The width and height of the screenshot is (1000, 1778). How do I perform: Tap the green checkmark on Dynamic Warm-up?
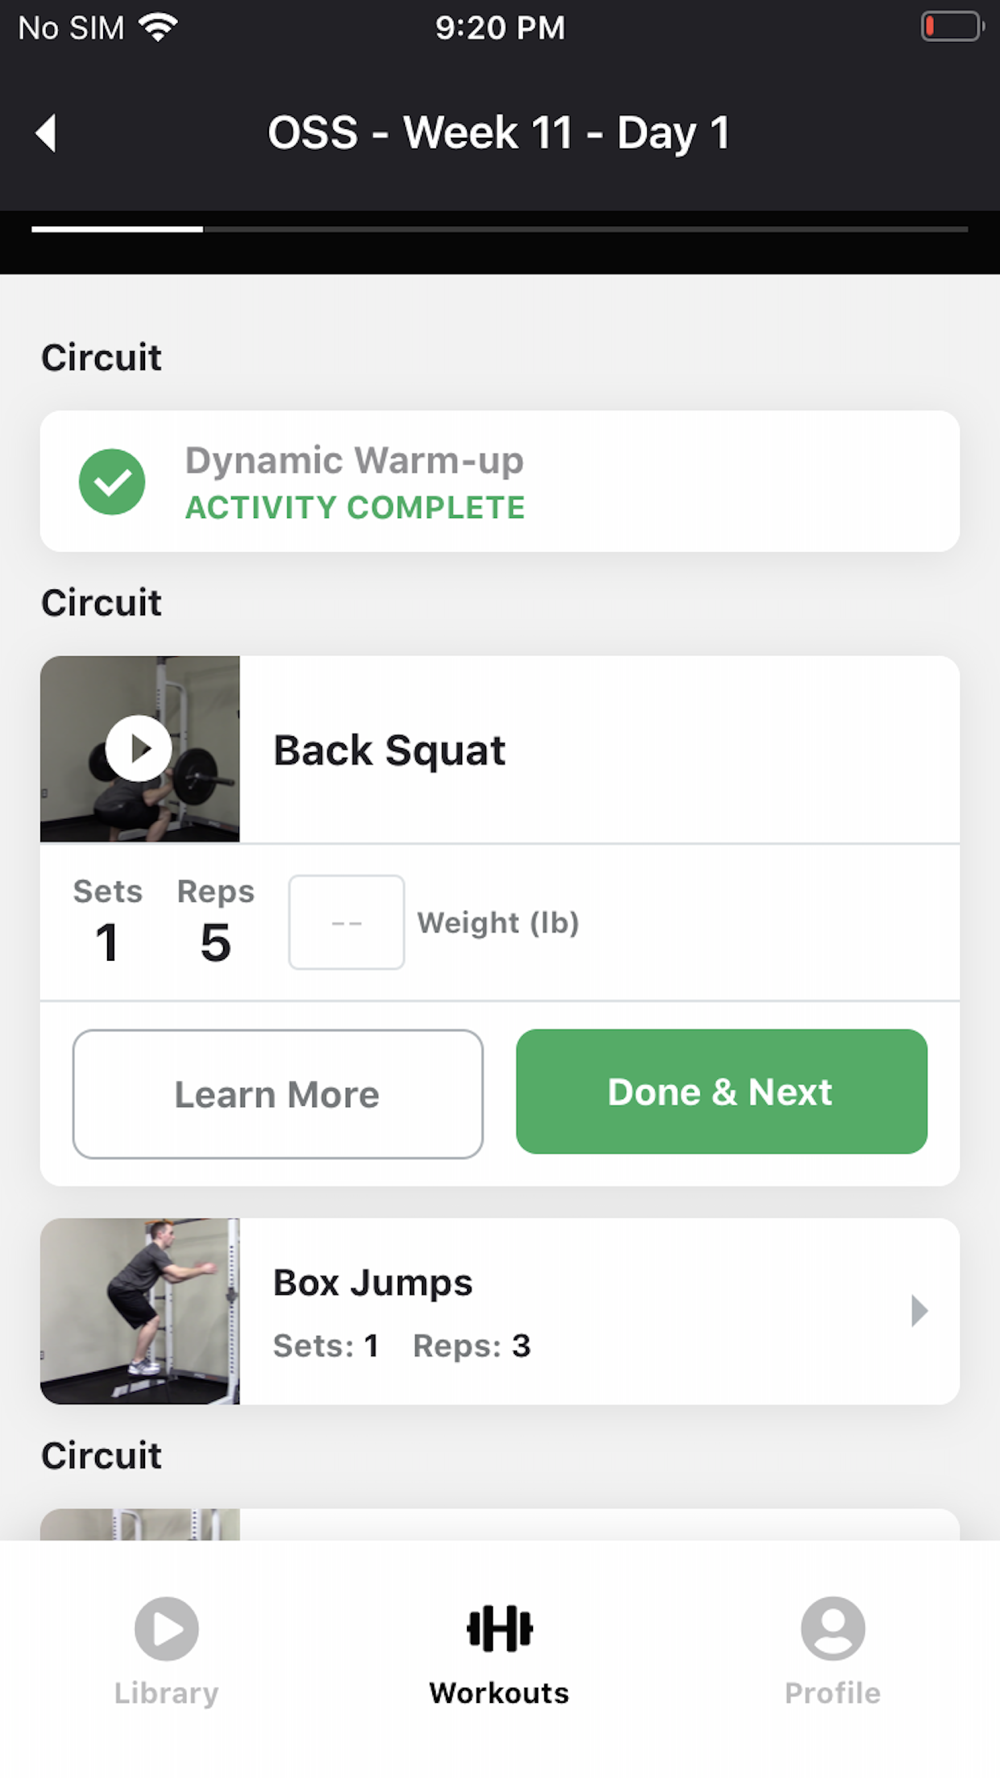pyautogui.click(x=112, y=481)
